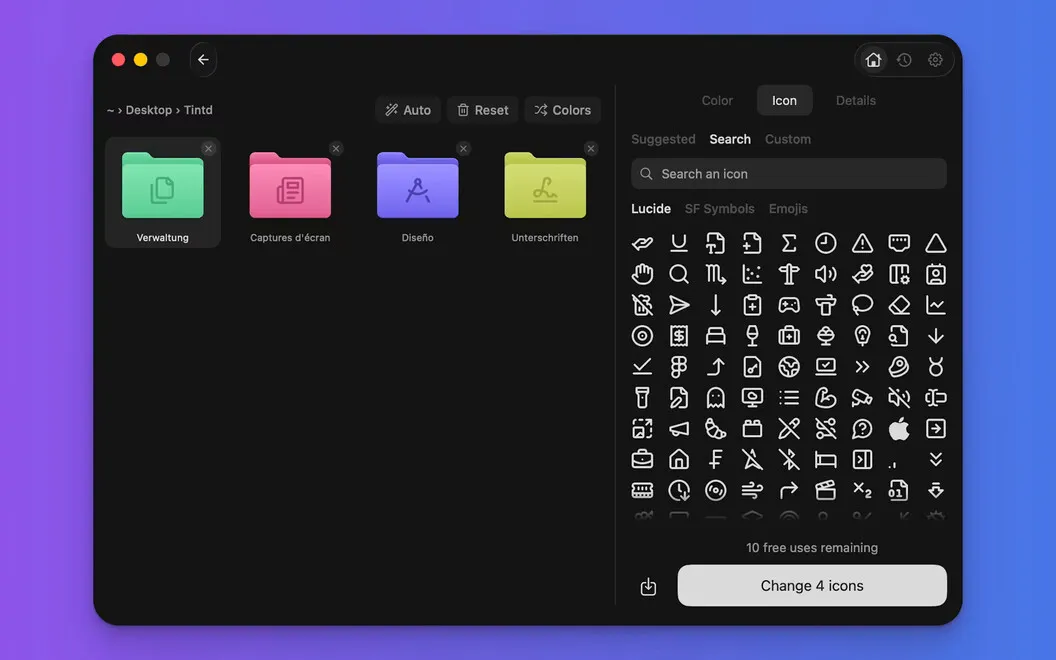The height and width of the screenshot is (660, 1056).
Task: Pick the lasso icon
Action: point(862,305)
